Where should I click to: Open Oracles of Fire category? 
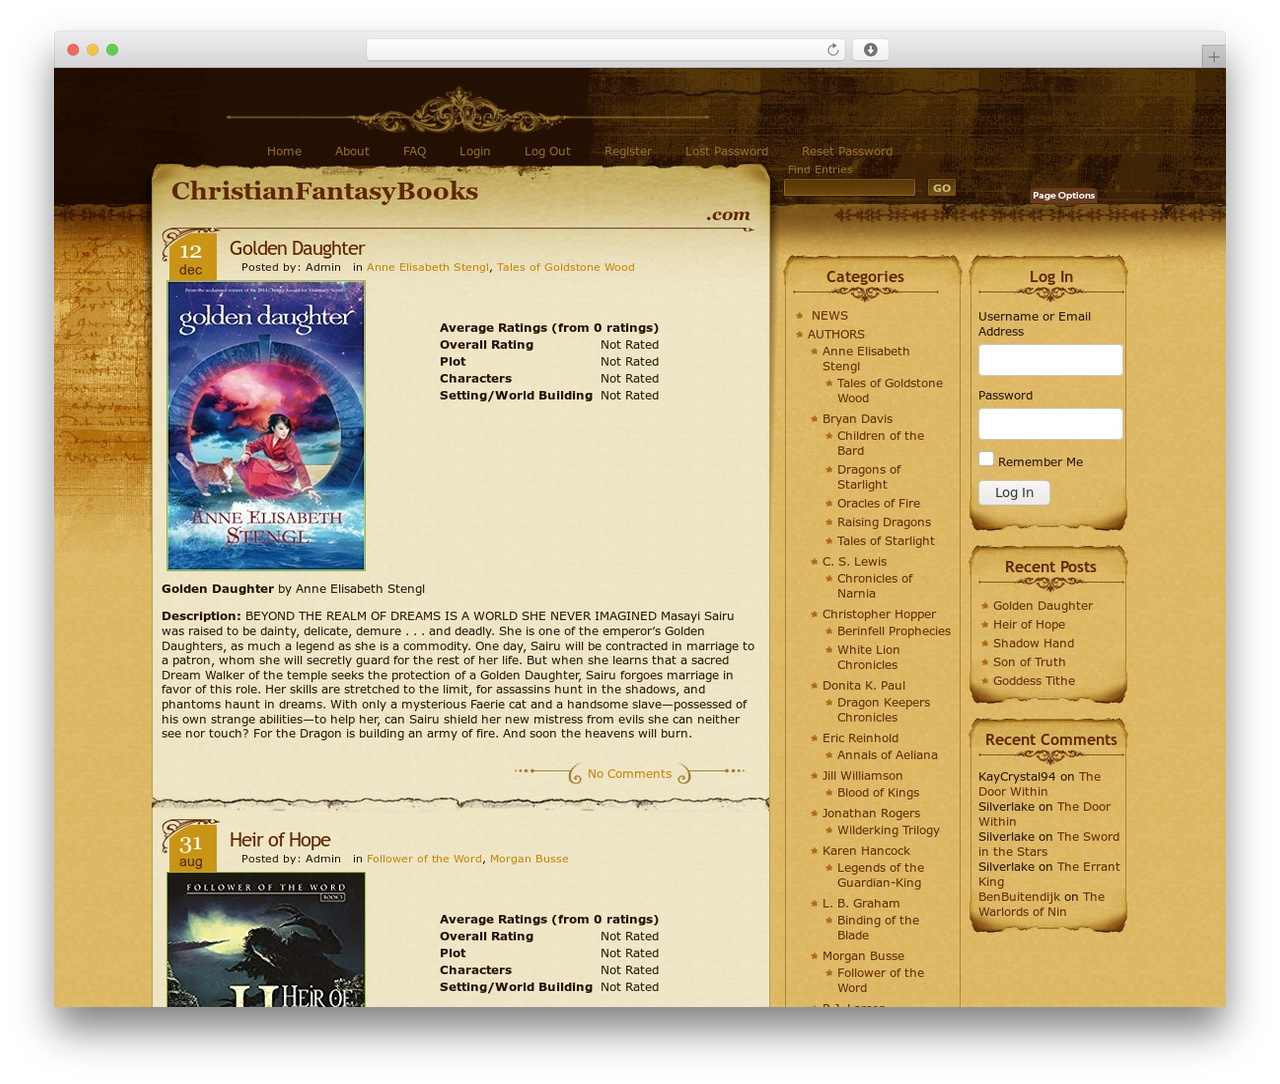878,503
